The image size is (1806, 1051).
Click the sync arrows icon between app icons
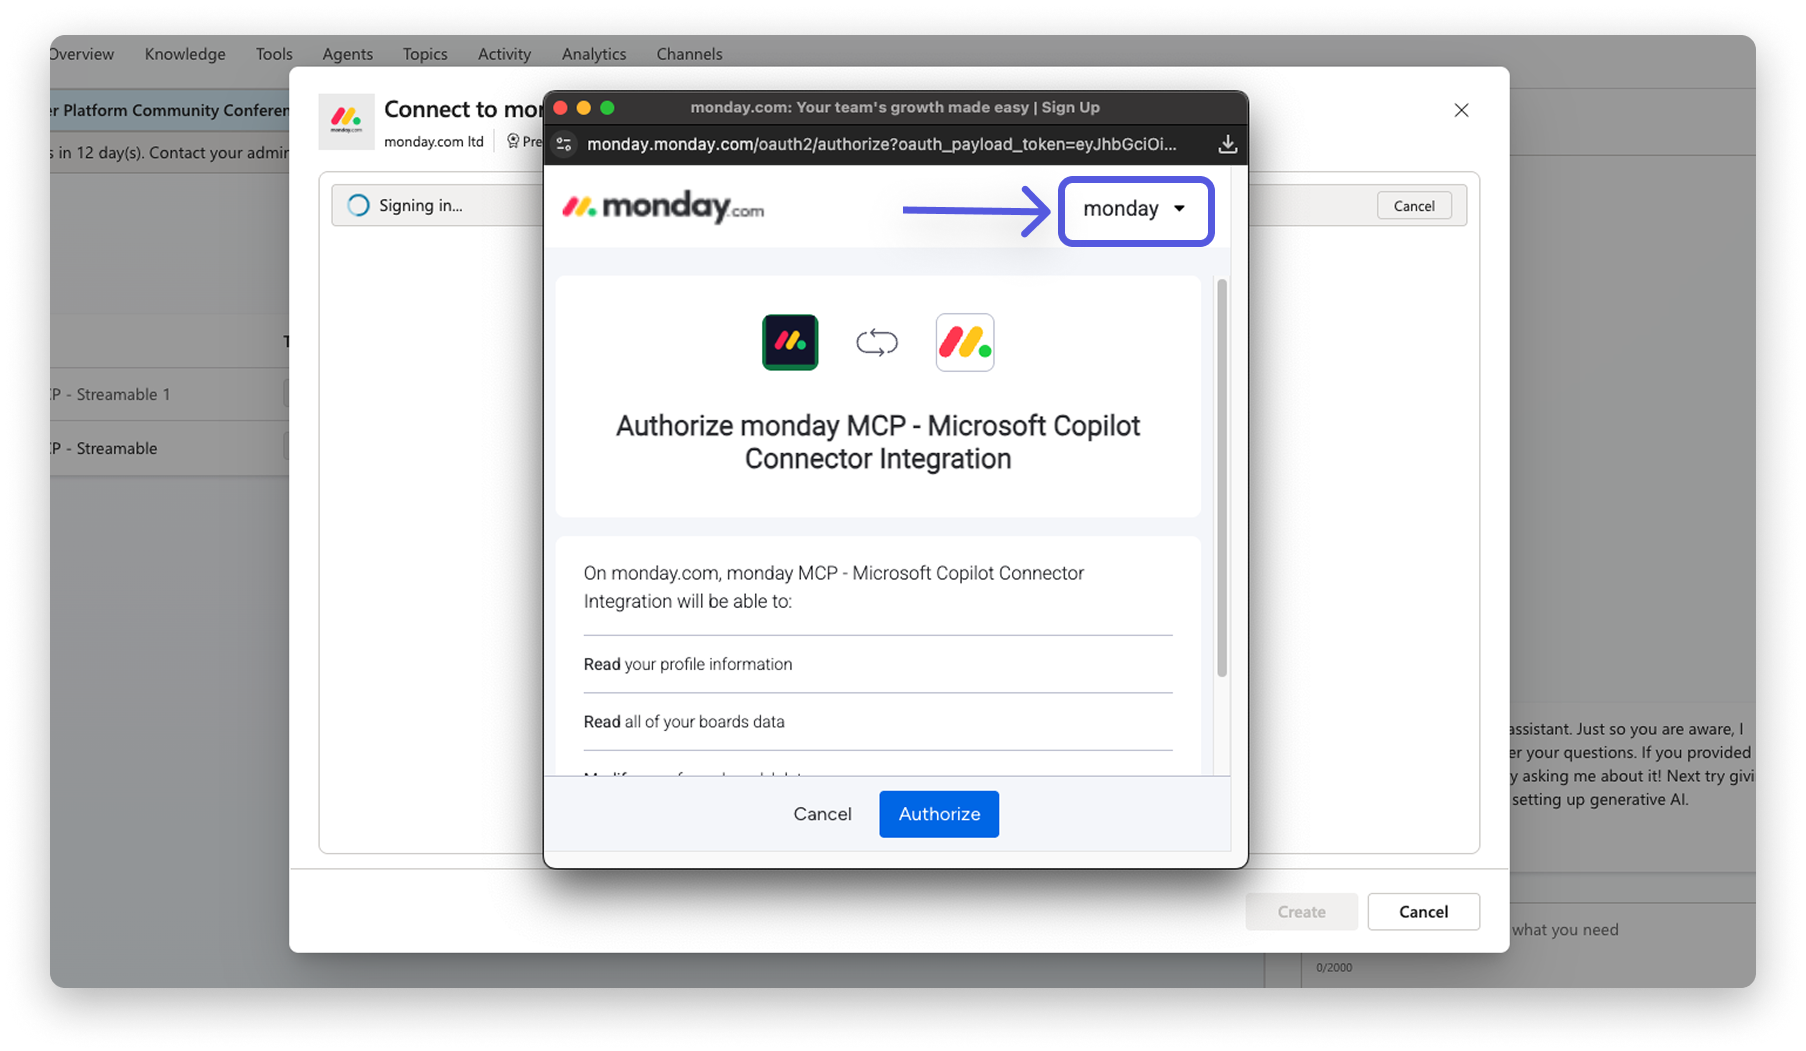click(x=877, y=343)
